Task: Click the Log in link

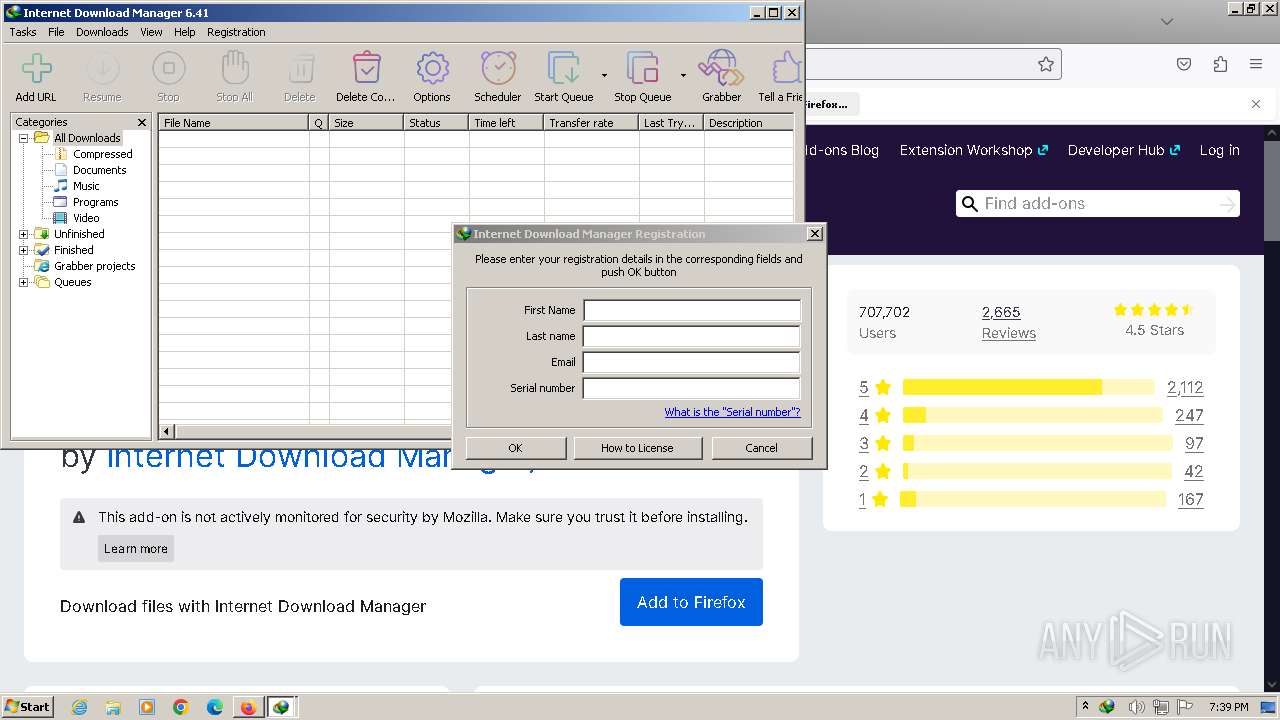Action: point(1219,150)
